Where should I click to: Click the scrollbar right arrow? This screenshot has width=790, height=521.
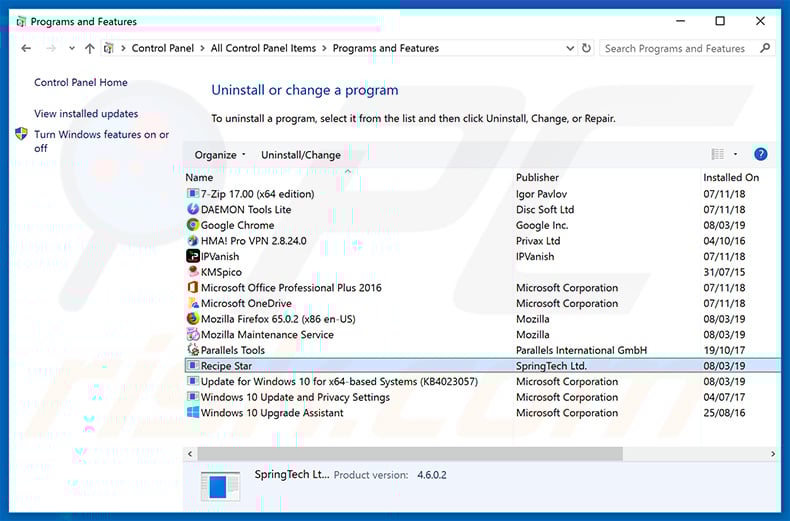773,453
